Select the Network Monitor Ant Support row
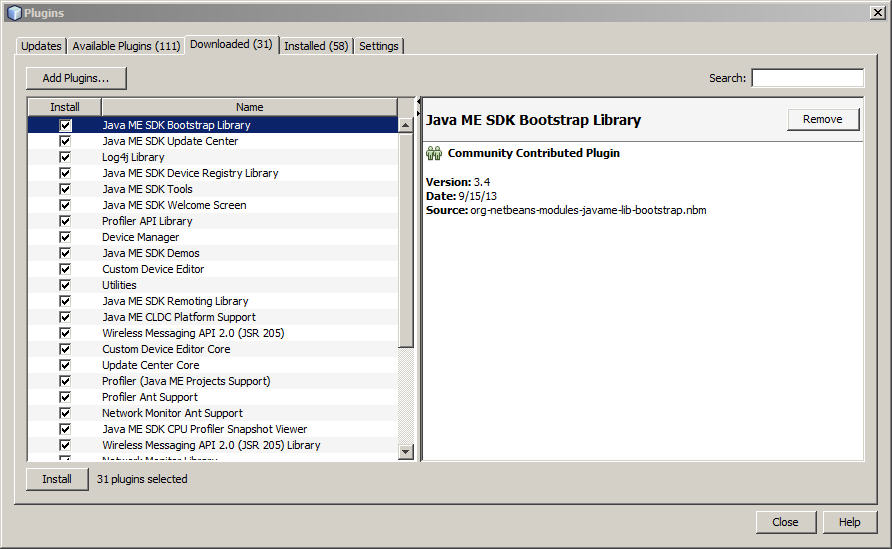The image size is (892, 549). [x=213, y=413]
